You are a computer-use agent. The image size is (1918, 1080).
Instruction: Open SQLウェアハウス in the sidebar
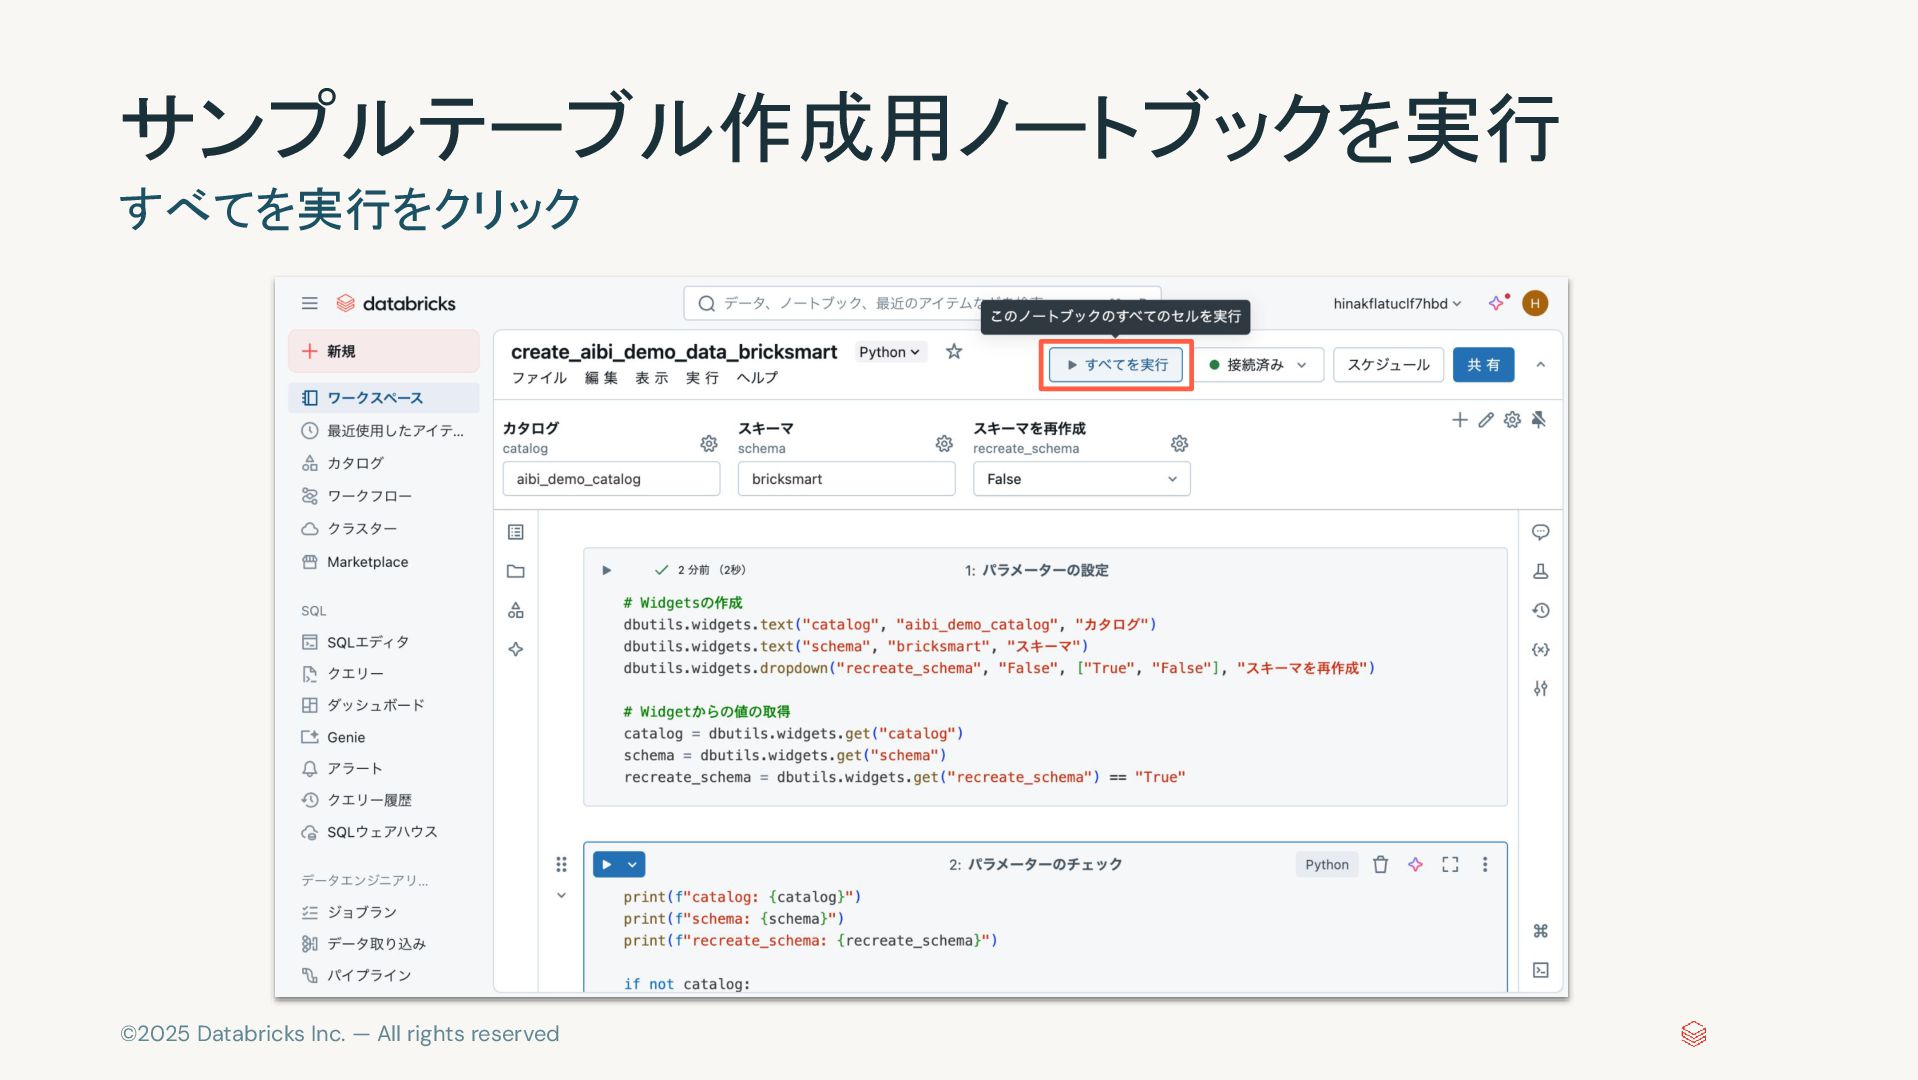point(384,832)
